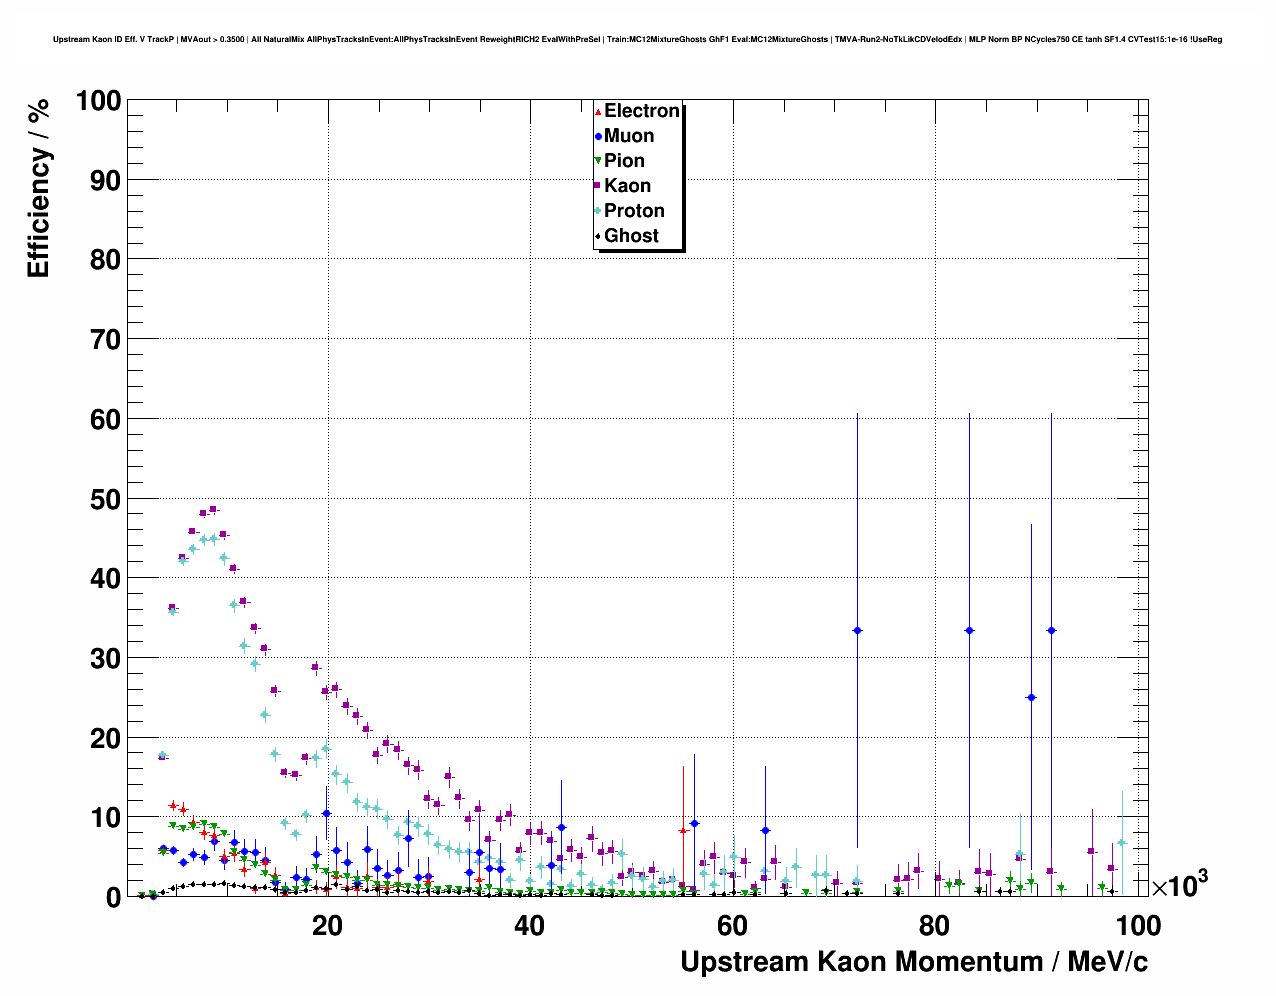1276x996 pixels.
Task: Click the red Electron triangle legend marker
Action: point(598,111)
